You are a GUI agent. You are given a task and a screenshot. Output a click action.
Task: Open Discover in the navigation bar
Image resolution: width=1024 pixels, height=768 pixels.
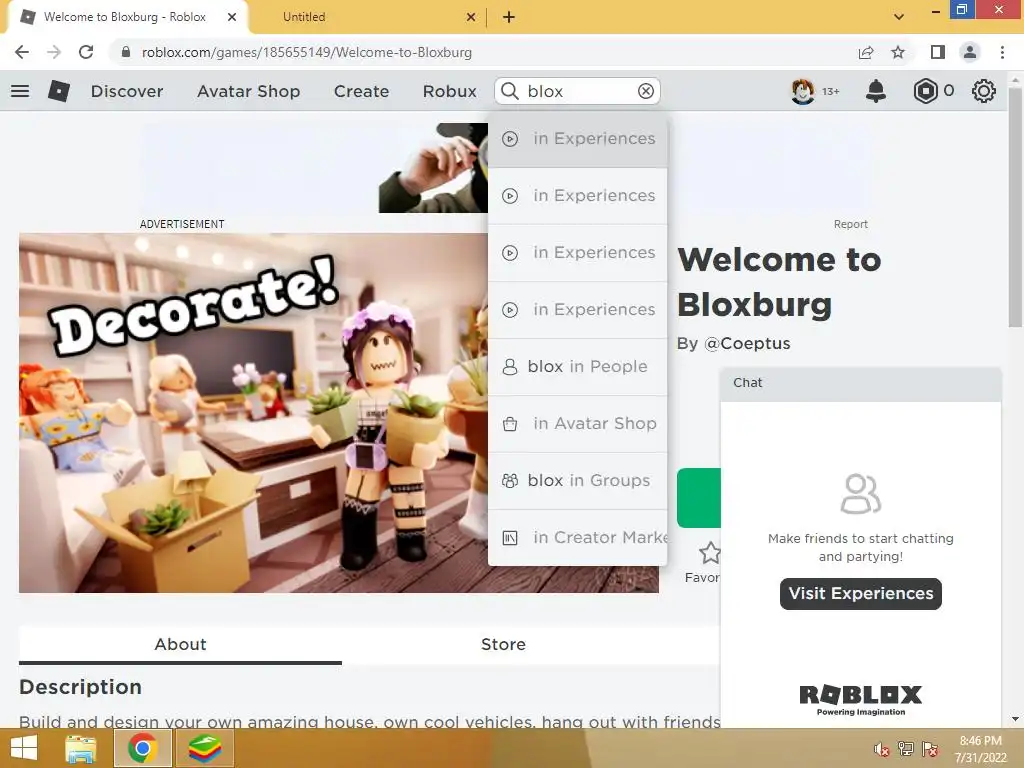pos(127,91)
